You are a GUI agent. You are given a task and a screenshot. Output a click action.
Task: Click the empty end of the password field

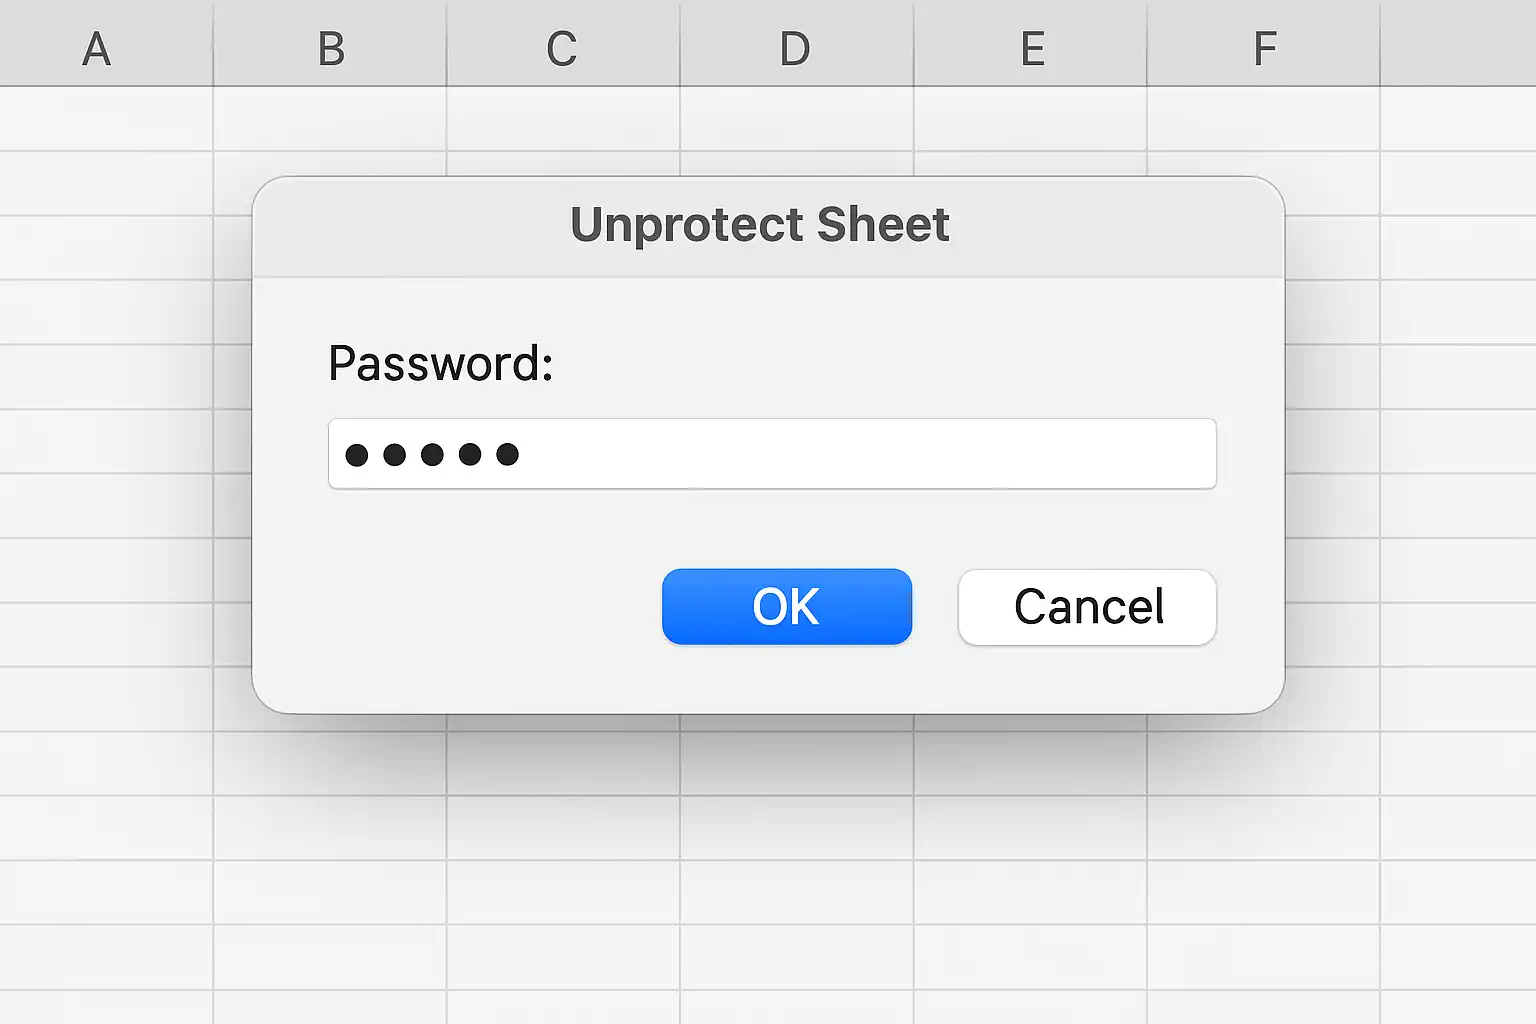tap(866, 454)
